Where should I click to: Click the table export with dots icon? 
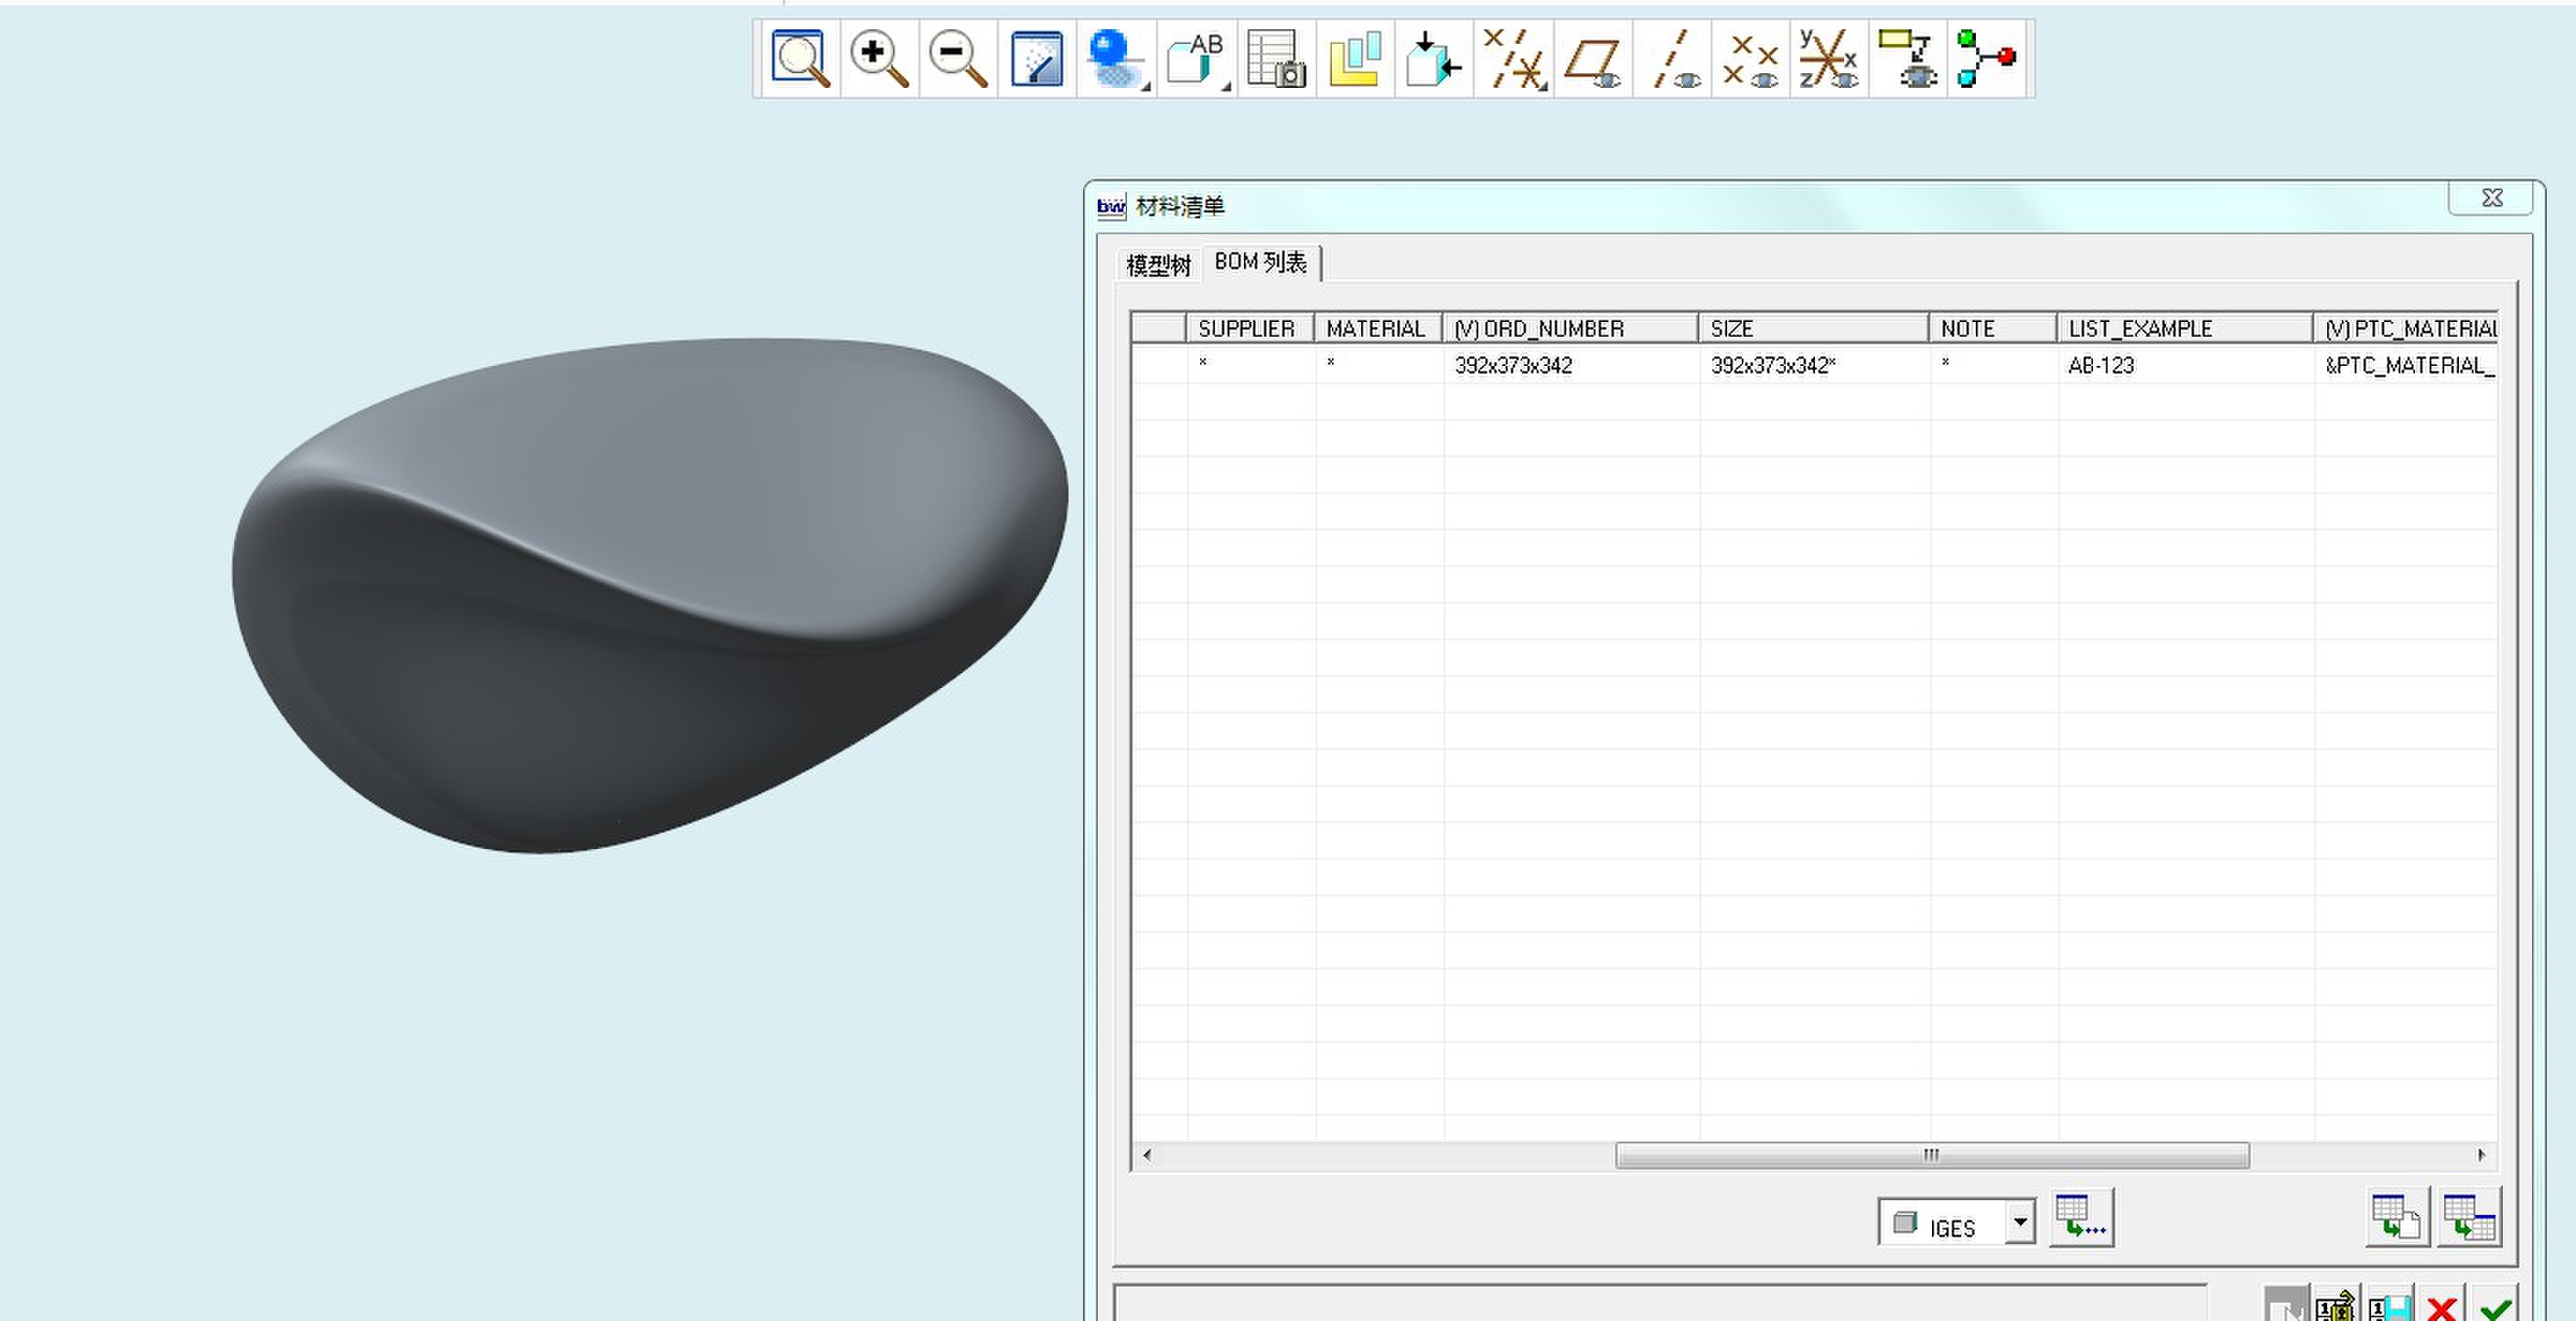point(2081,1217)
